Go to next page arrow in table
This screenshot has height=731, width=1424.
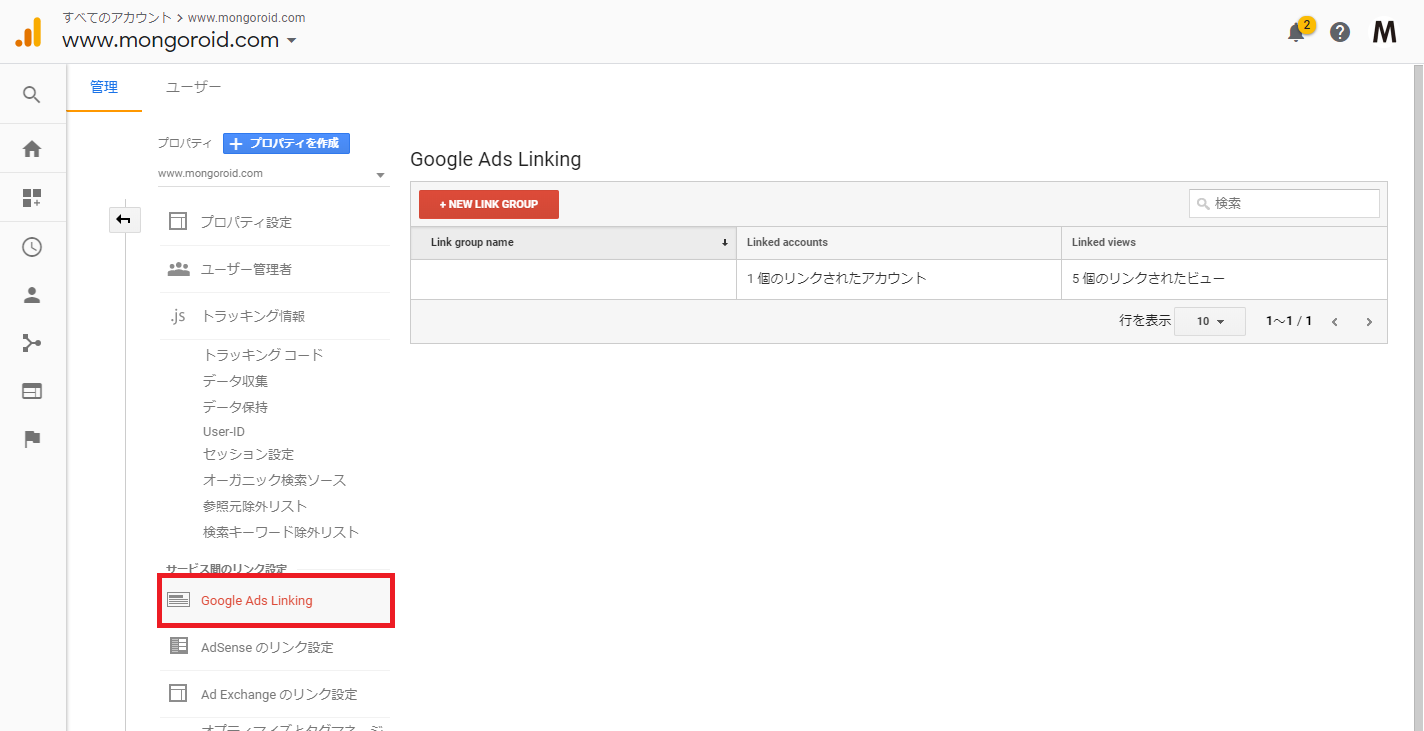[1369, 322]
